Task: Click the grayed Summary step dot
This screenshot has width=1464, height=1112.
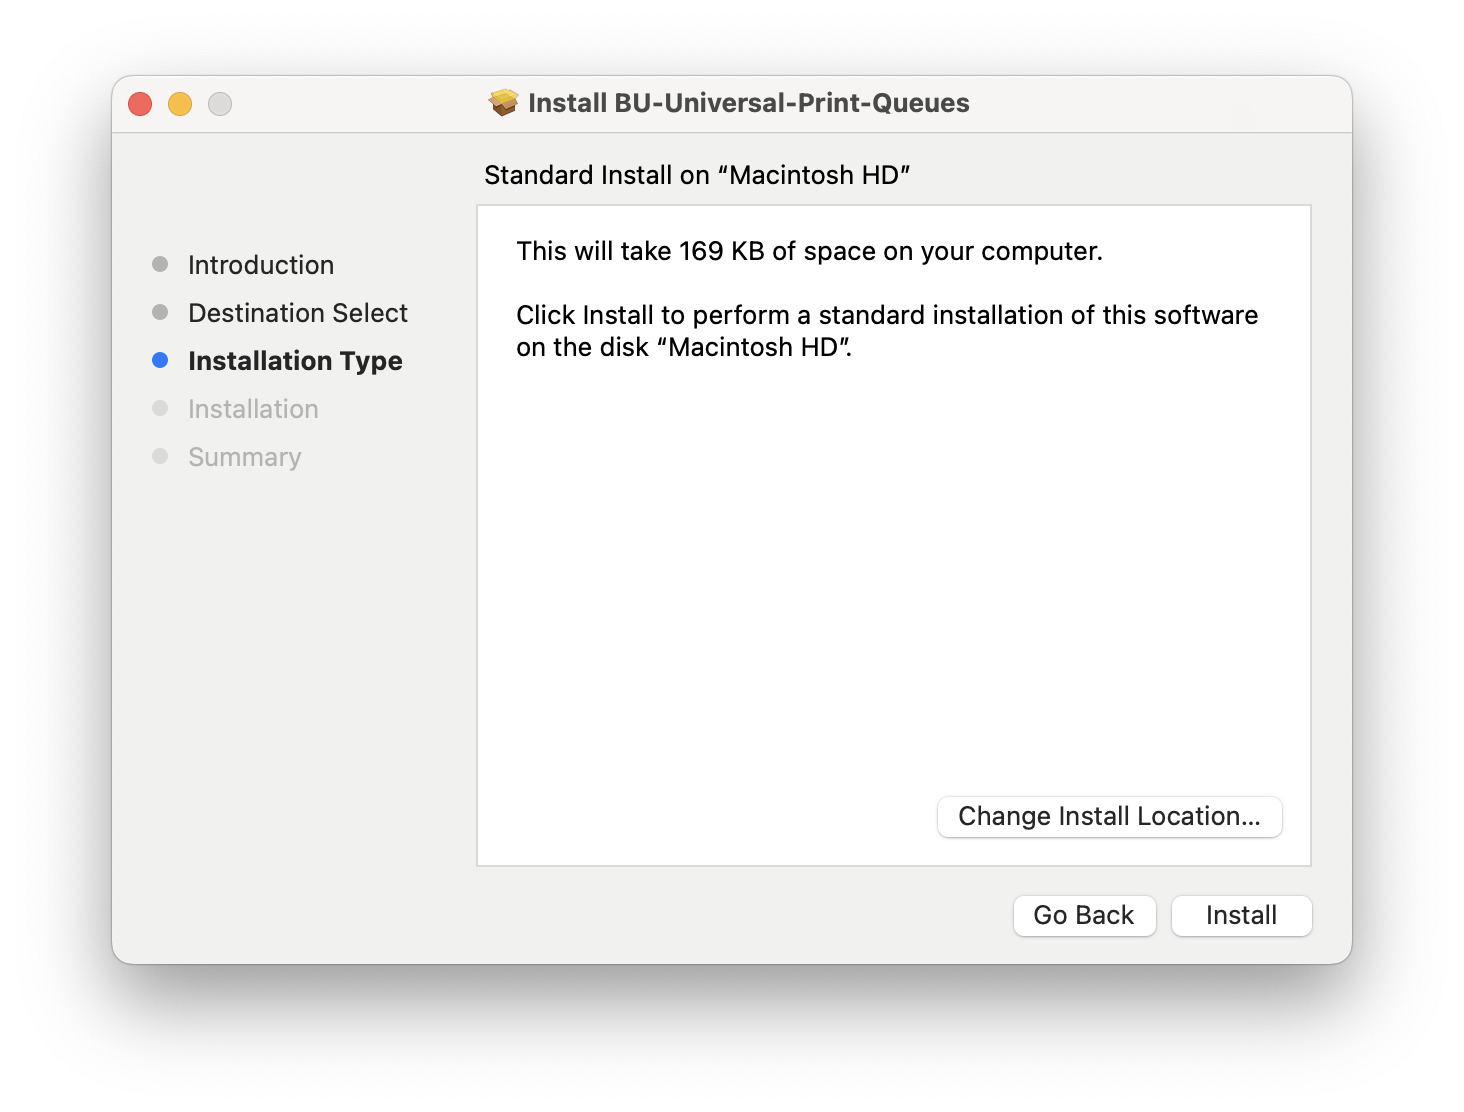Action: pos(161,456)
